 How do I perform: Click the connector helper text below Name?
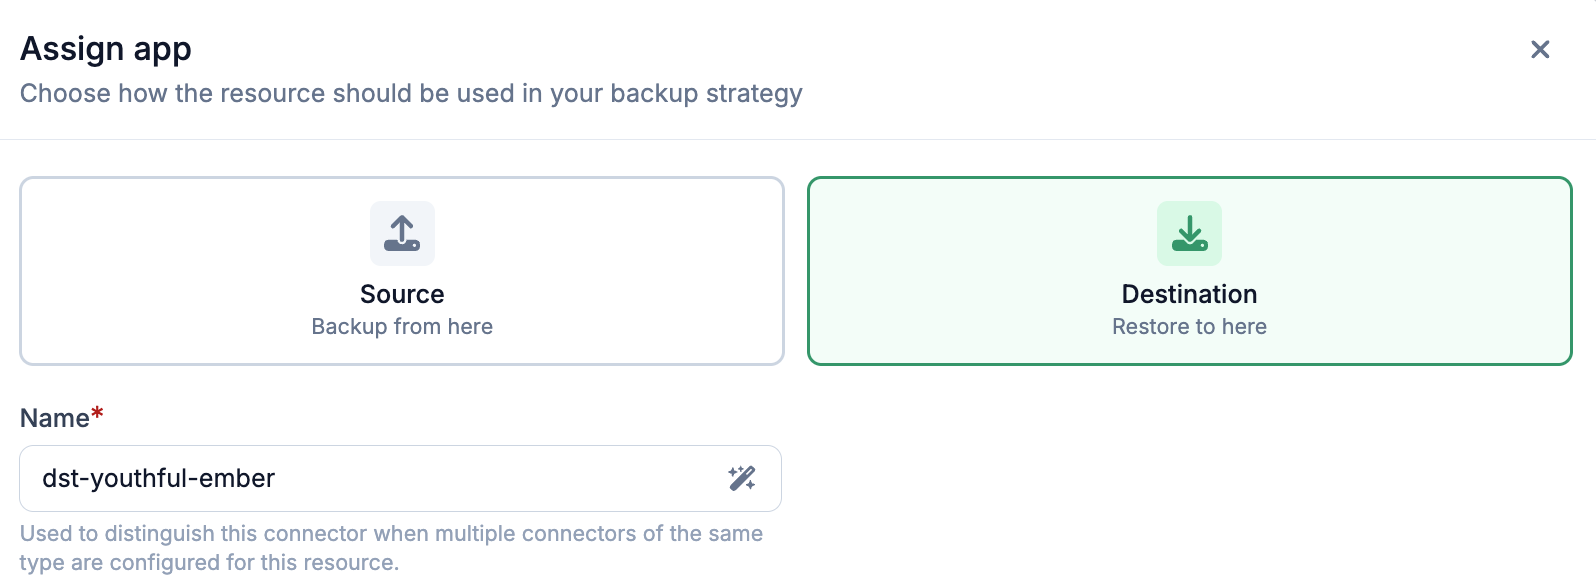click(391, 548)
